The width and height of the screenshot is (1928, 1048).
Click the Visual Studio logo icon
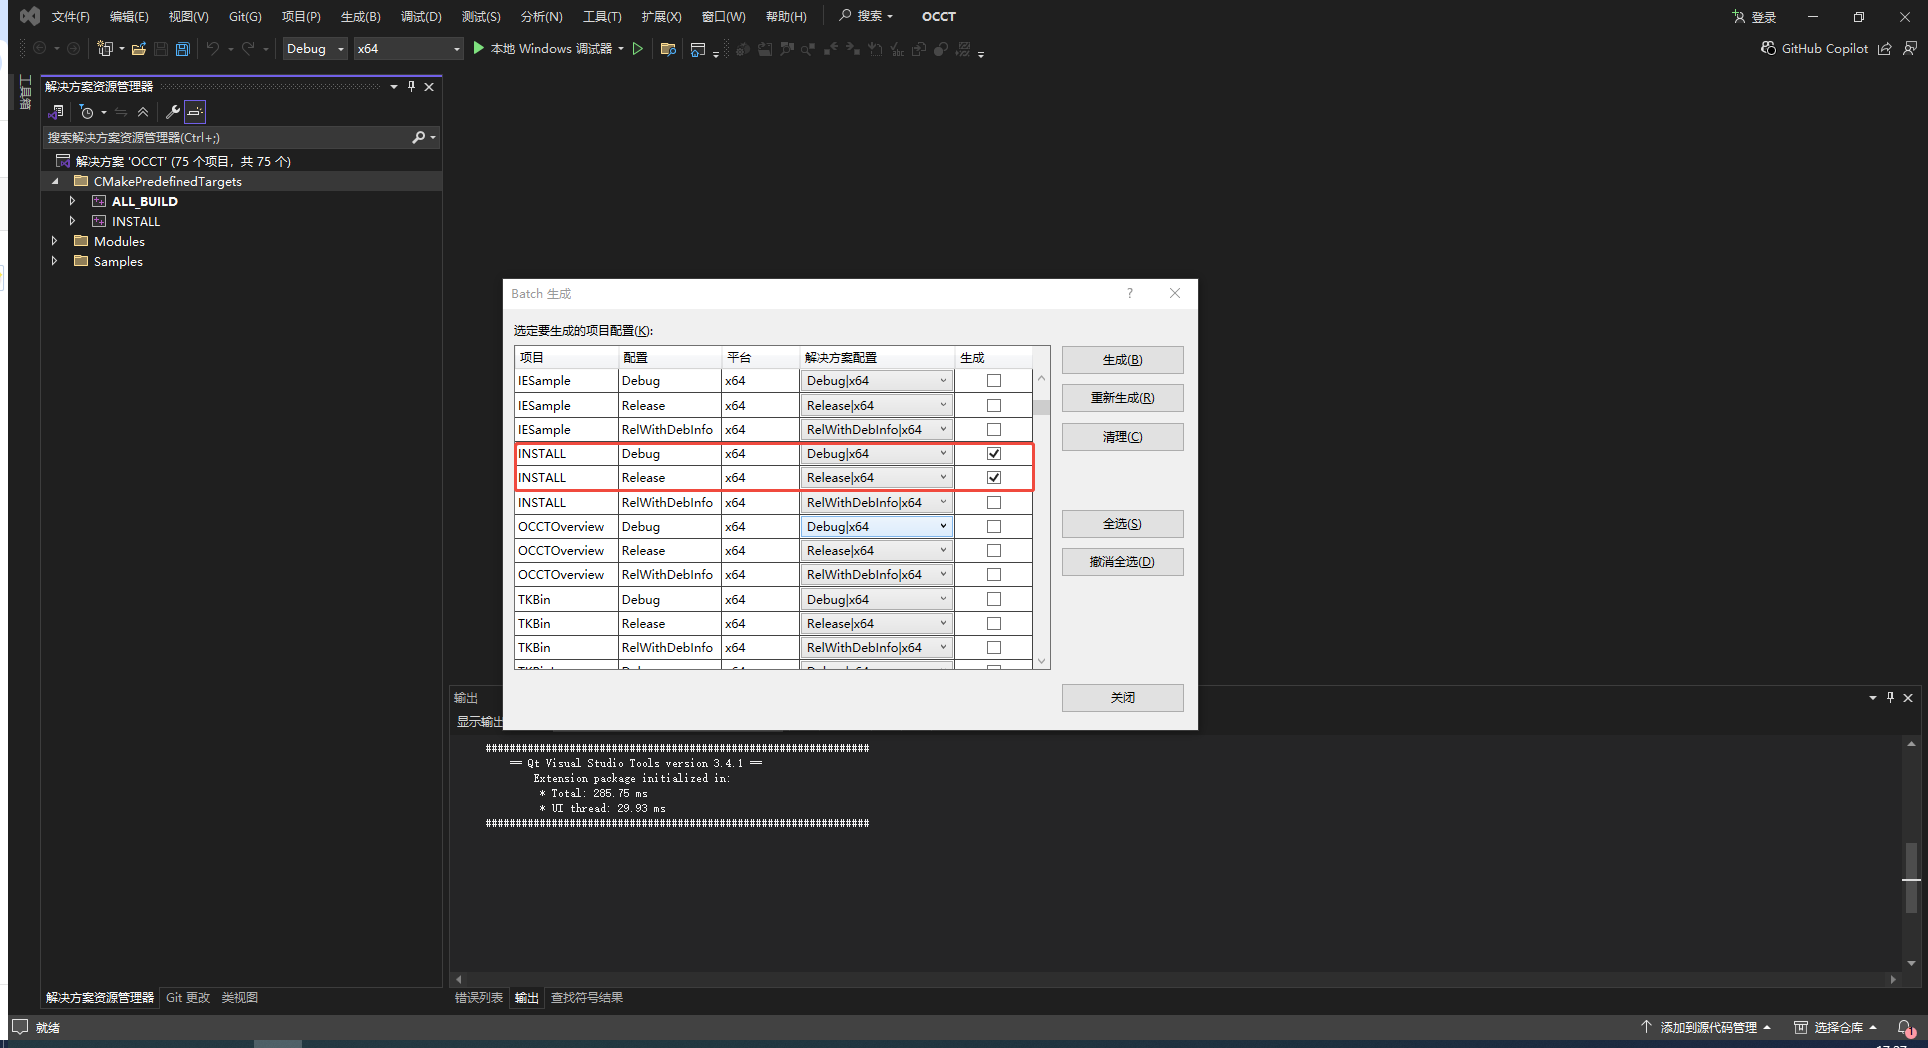(30, 16)
